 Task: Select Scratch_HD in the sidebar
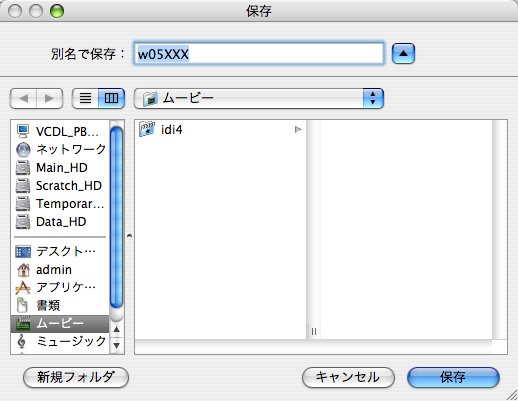click(x=60, y=185)
